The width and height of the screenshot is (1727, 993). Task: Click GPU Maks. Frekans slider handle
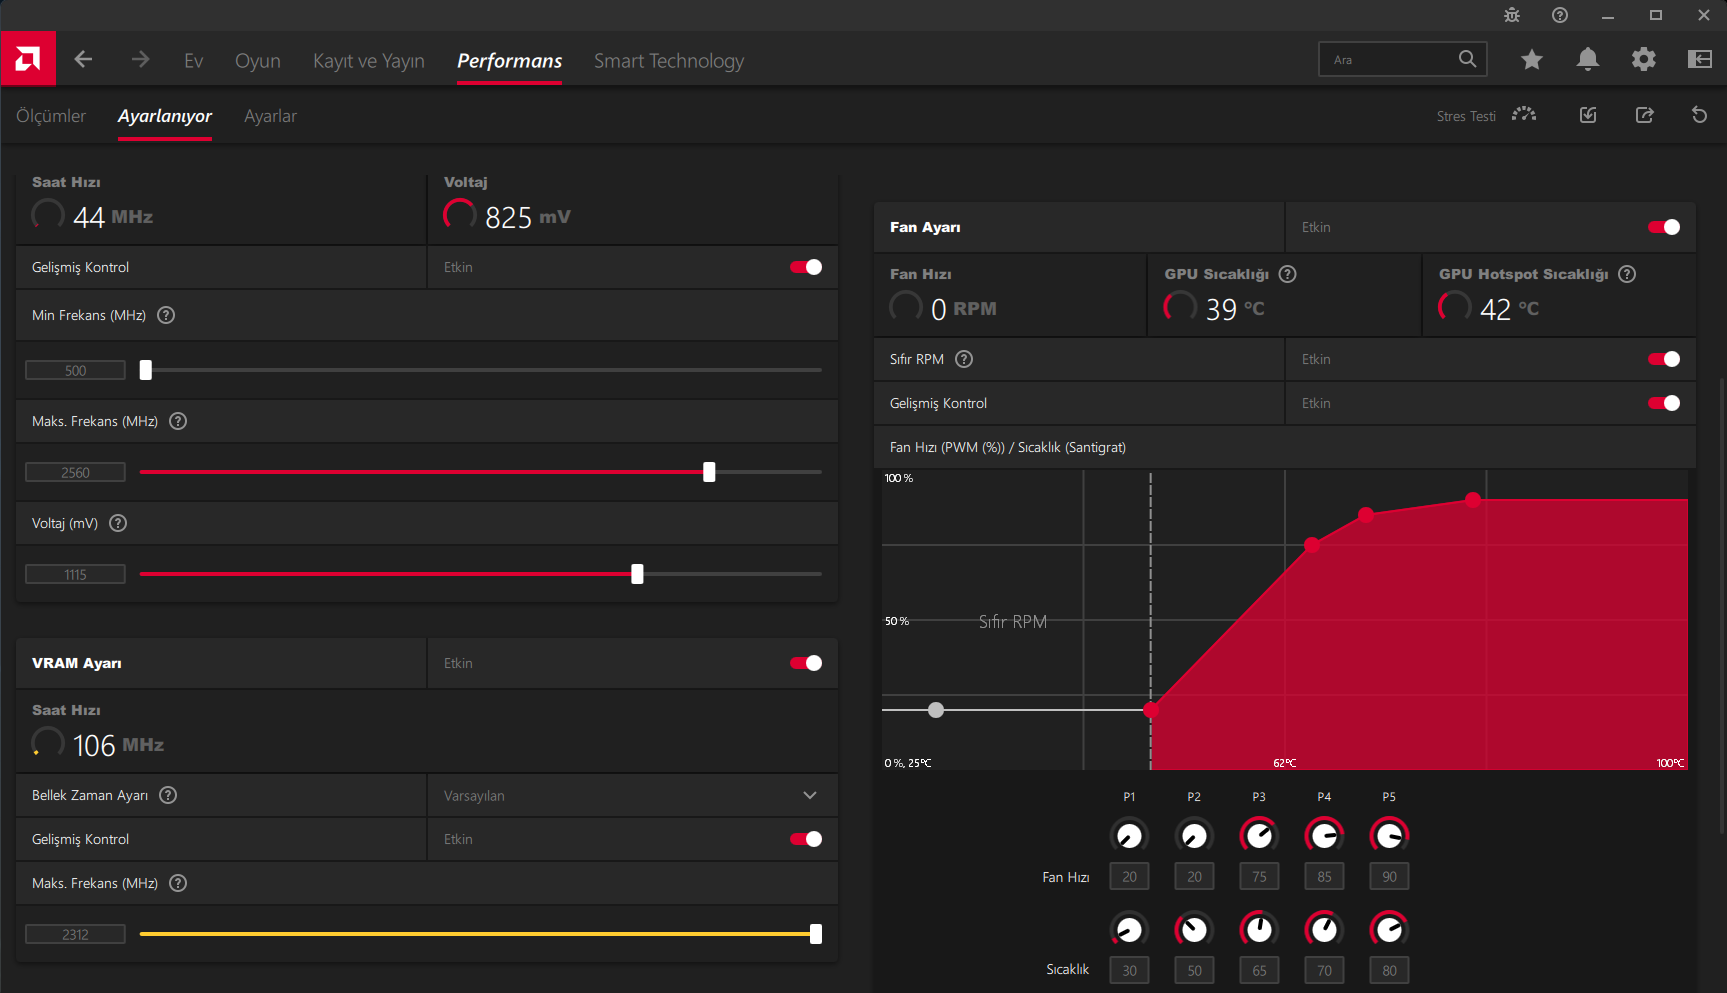coord(709,472)
